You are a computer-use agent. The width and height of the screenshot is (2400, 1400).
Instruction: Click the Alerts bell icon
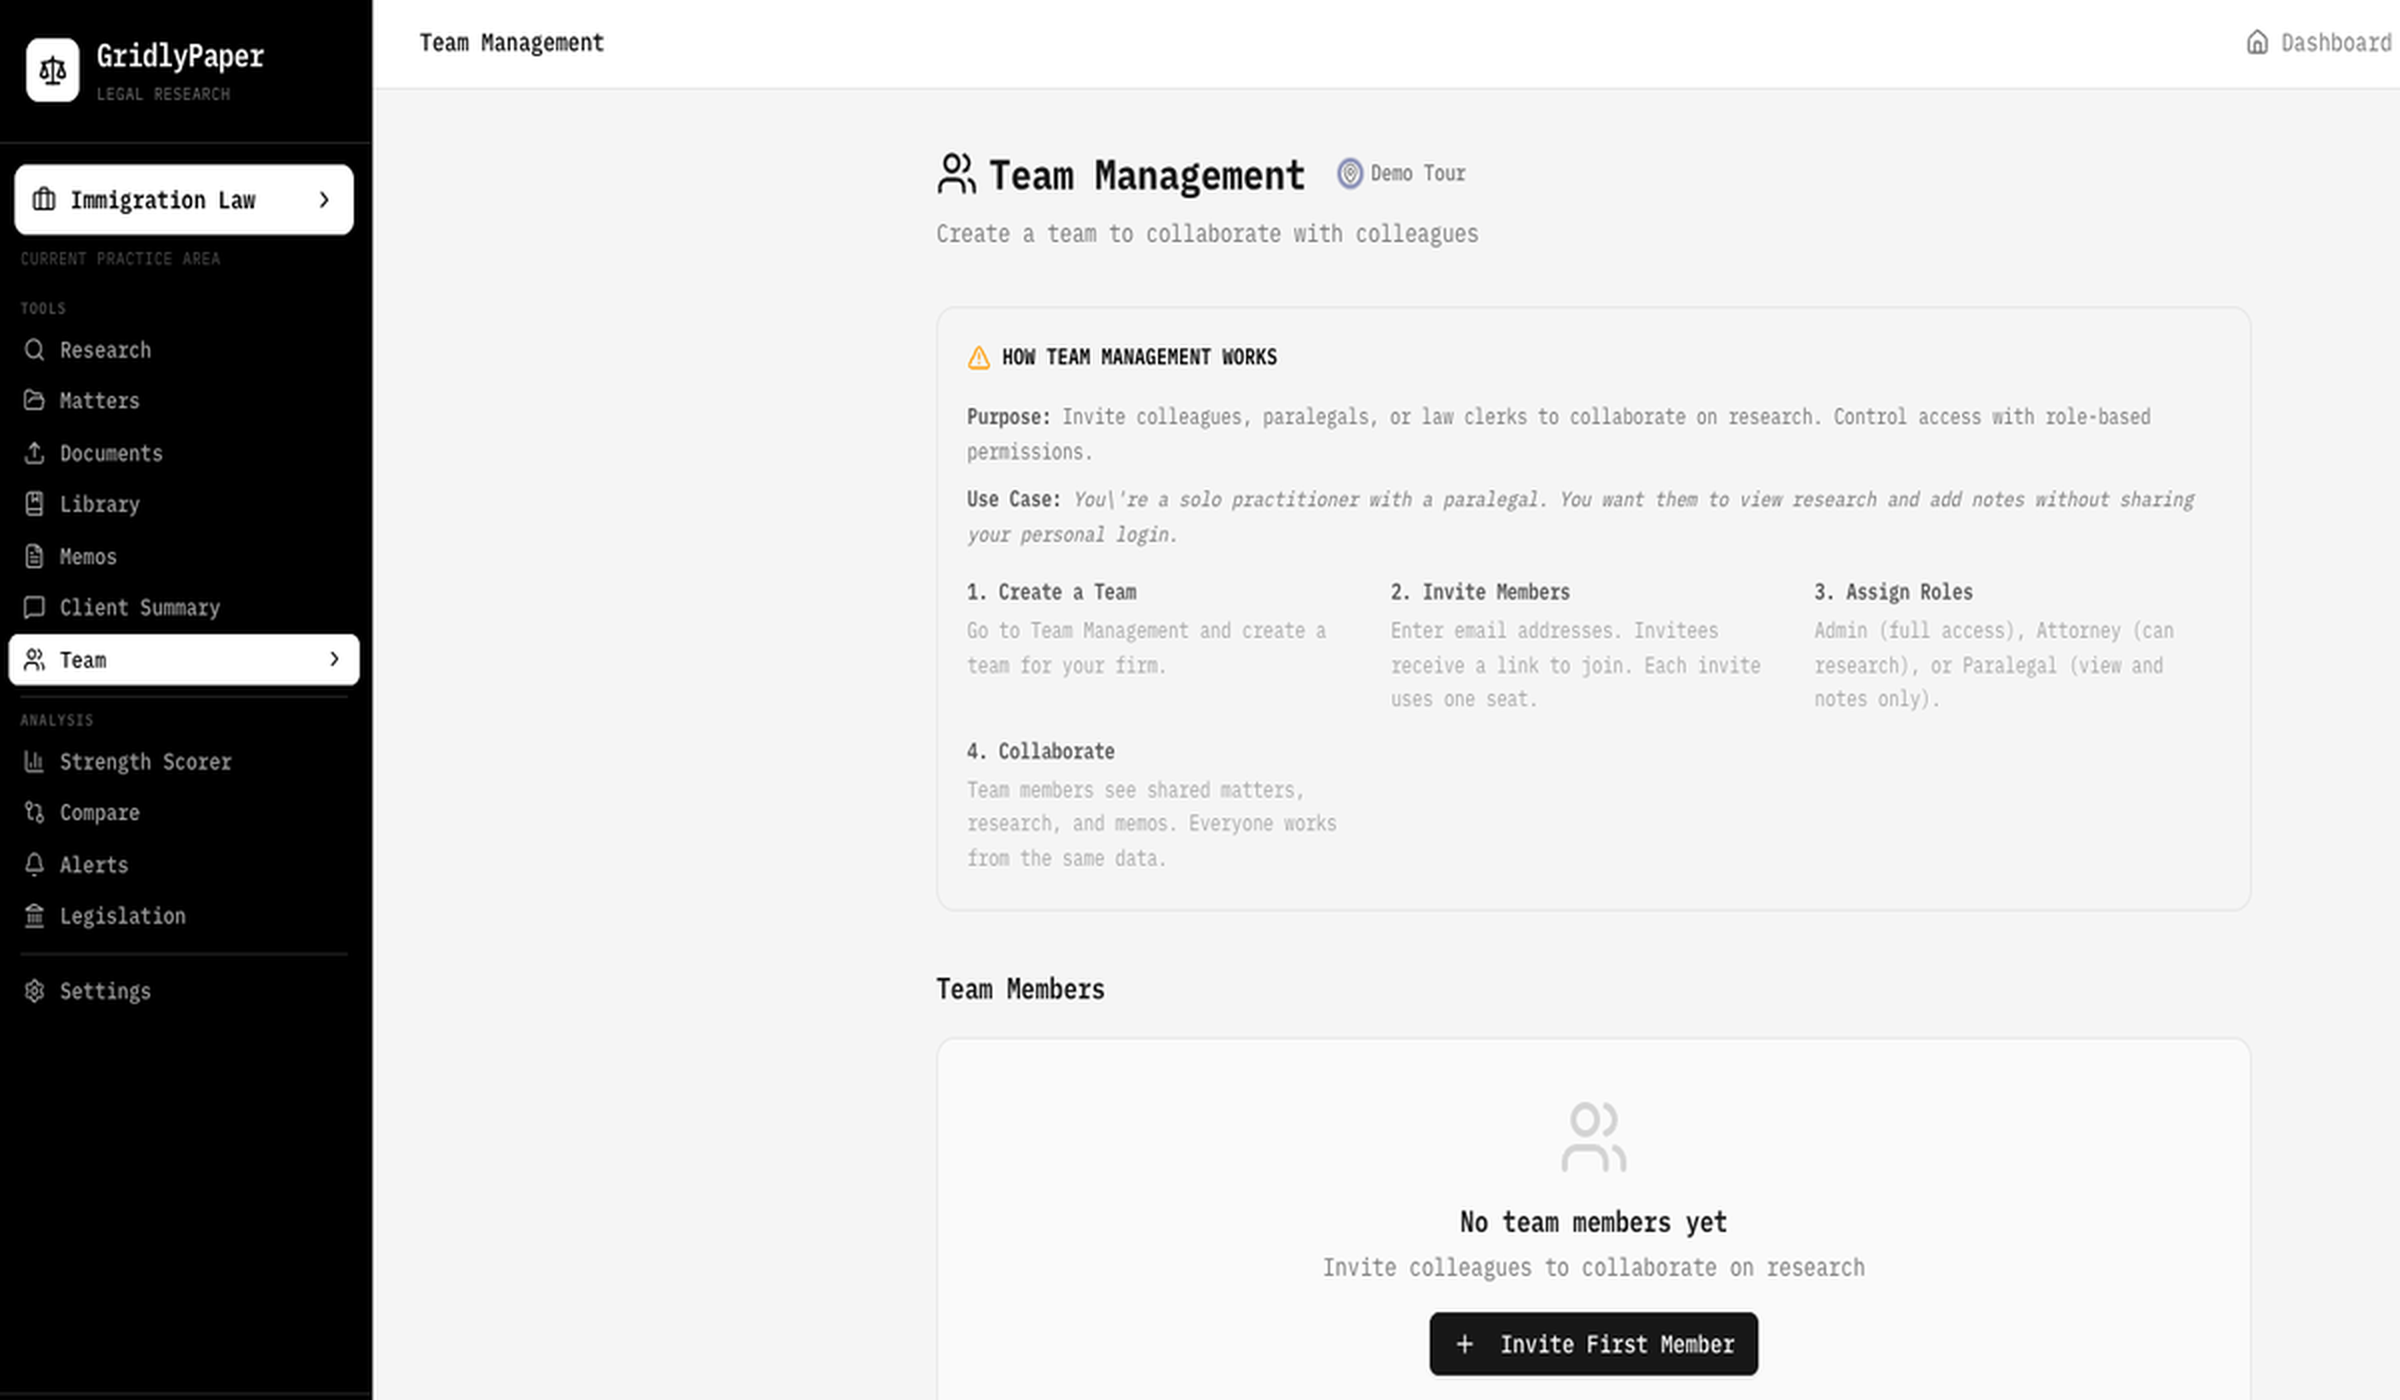coord(34,865)
